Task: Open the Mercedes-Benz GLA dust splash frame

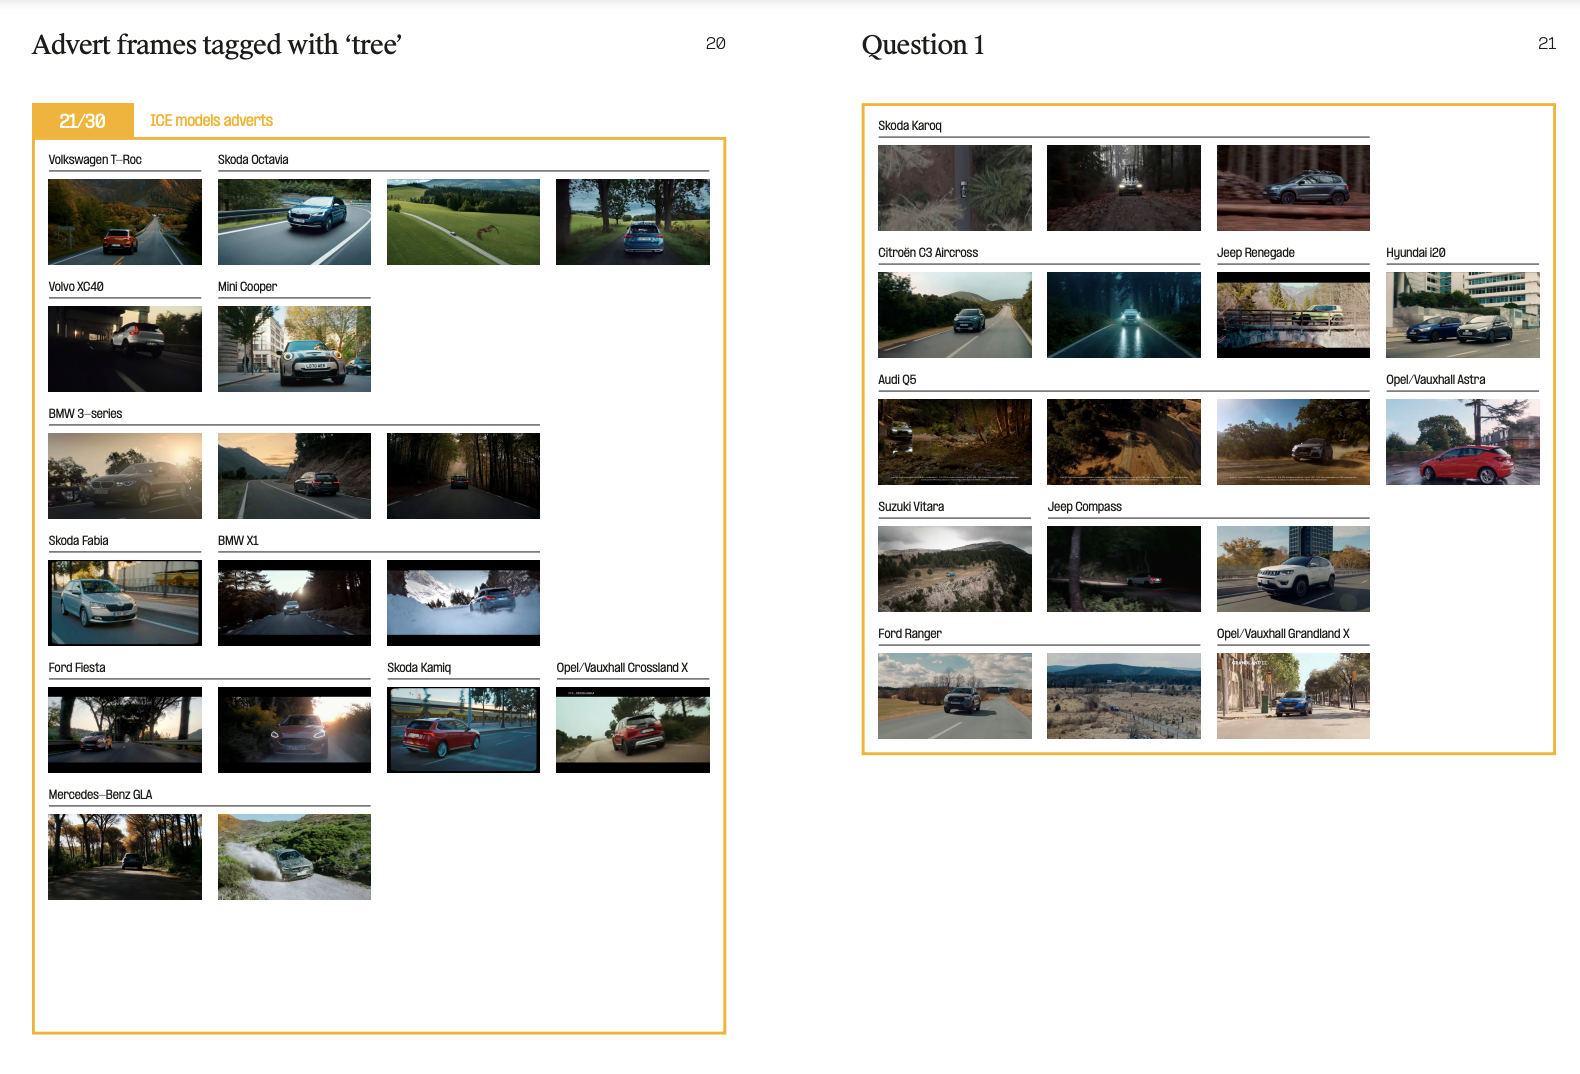Action: pos(294,857)
